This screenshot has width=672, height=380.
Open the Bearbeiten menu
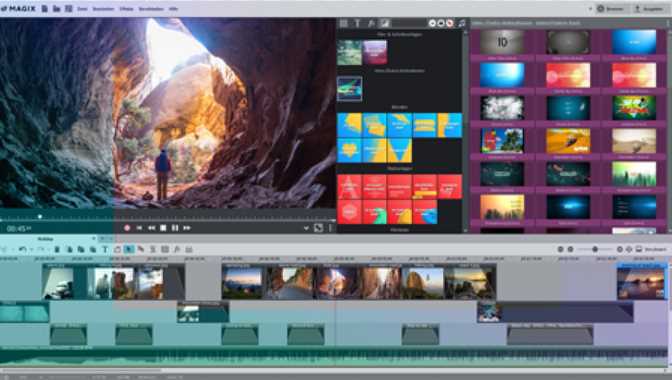[104, 9]
